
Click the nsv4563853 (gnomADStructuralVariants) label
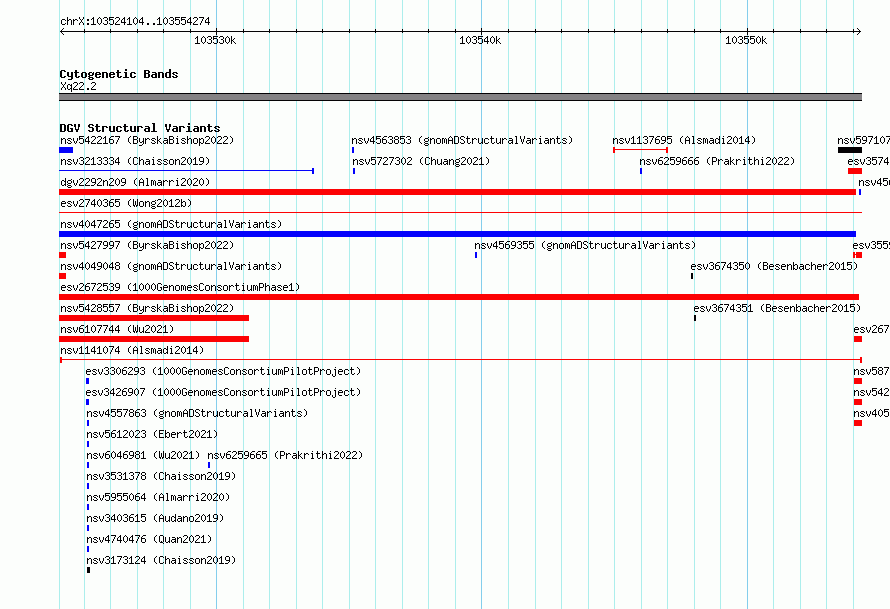click(x=462, y=140)
